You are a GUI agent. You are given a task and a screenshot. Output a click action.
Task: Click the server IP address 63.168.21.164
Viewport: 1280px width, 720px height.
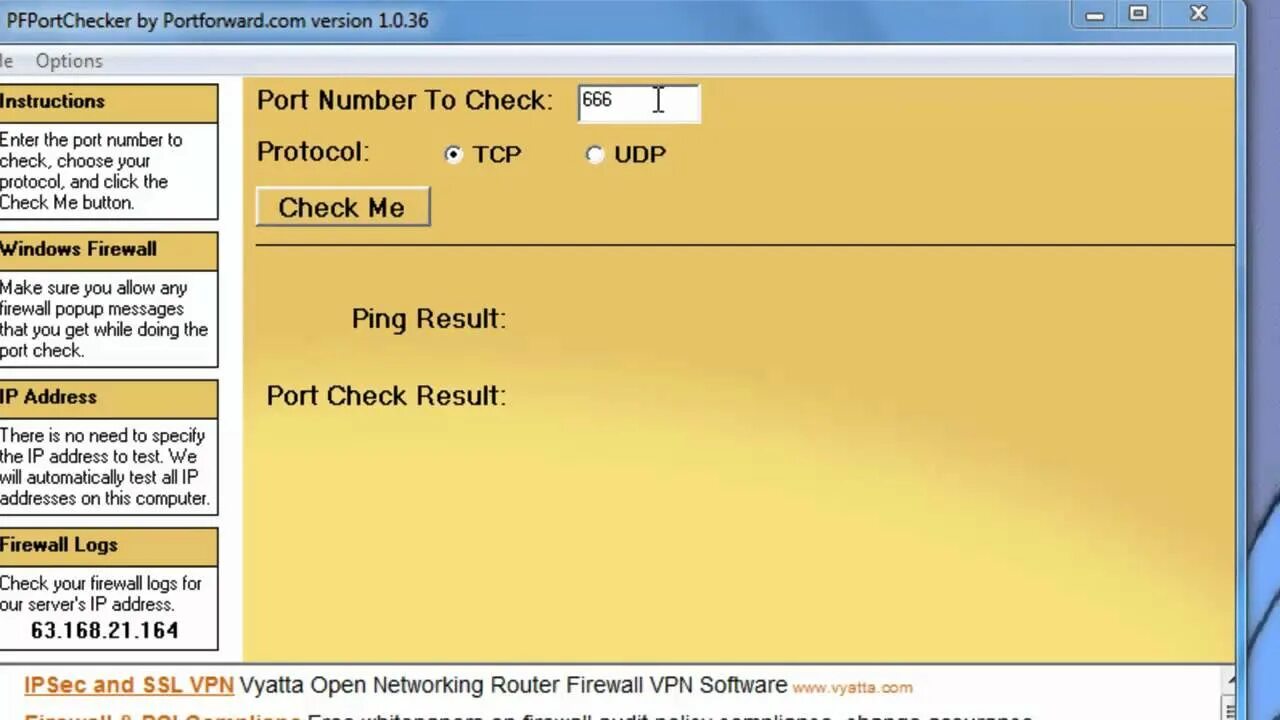tap(104, 630)
